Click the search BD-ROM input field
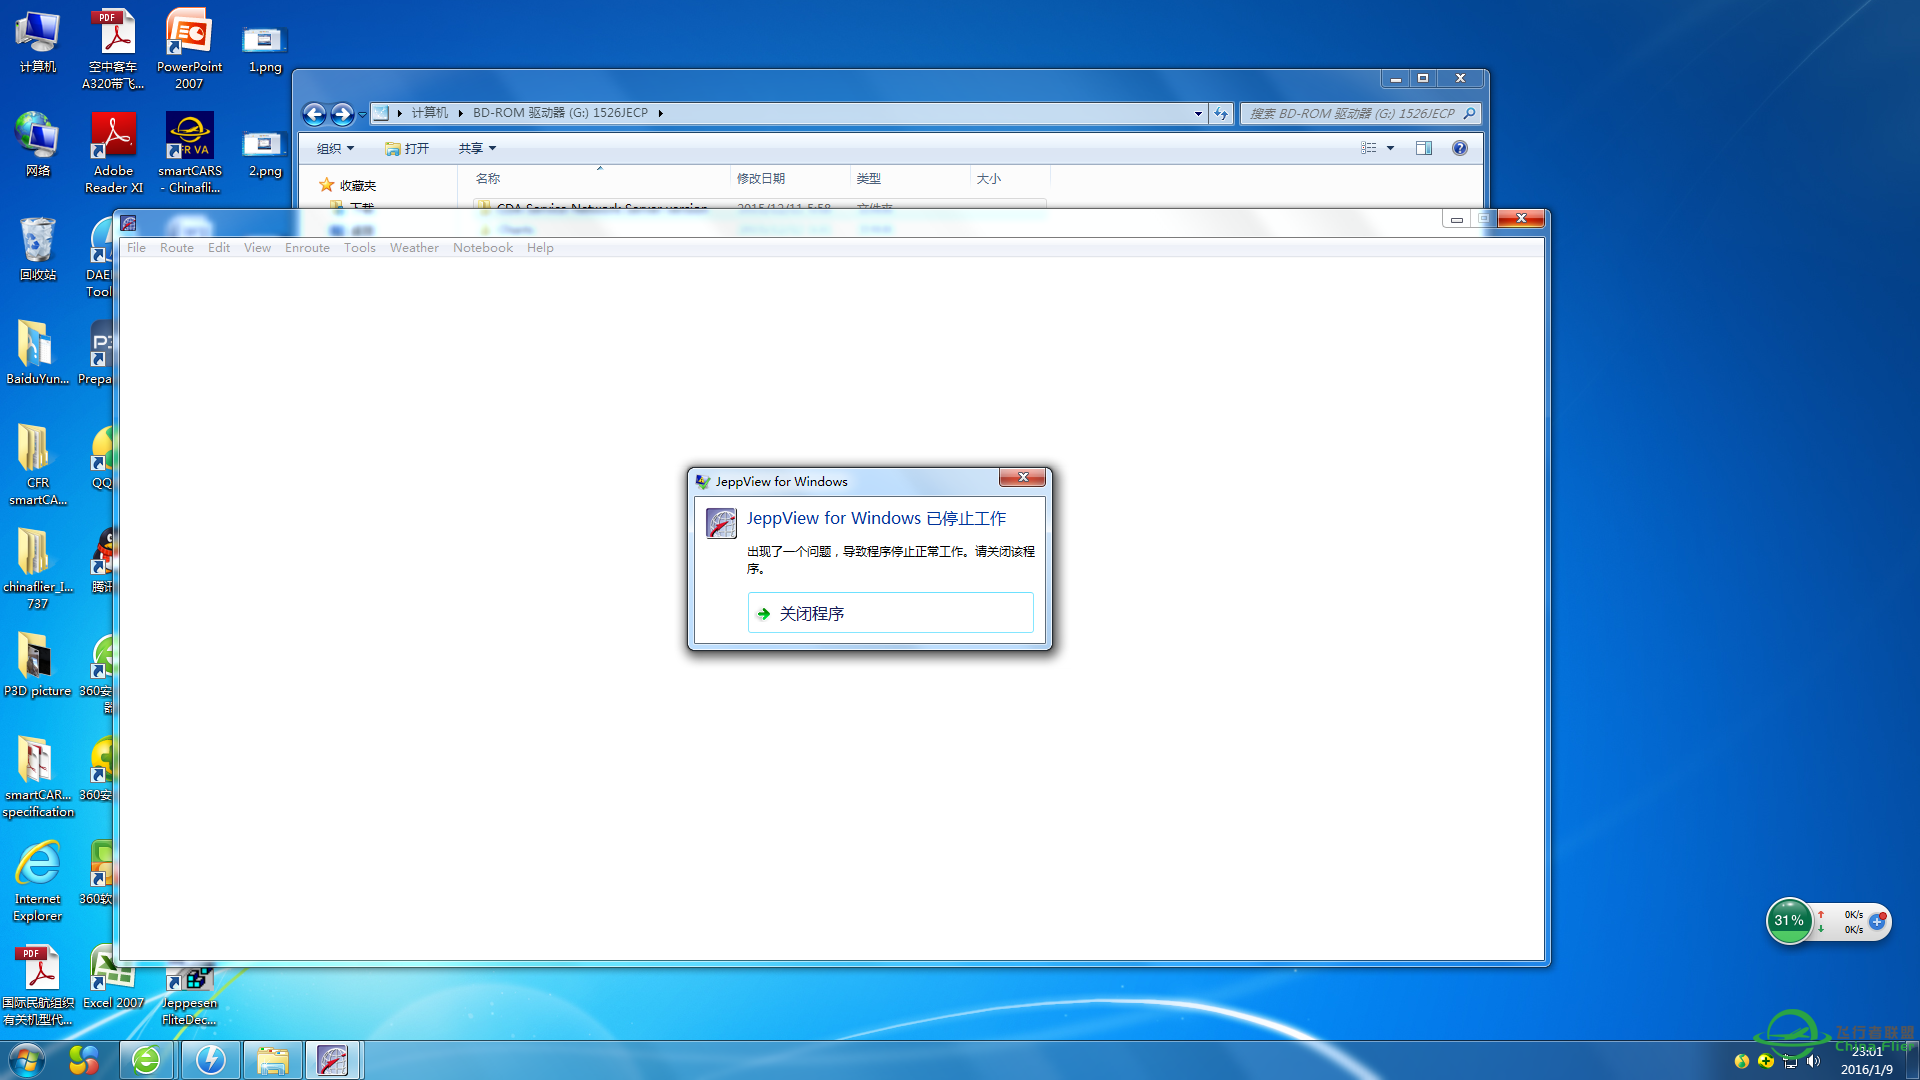 click(1352, 114)
